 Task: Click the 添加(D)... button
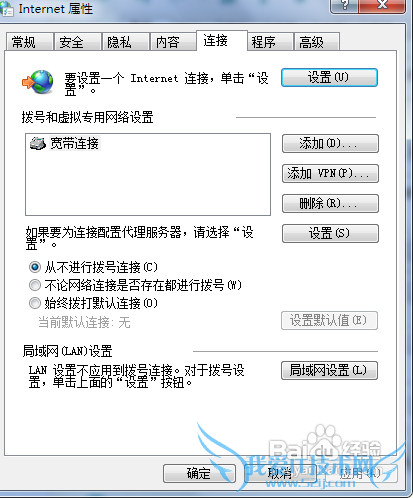coord(330,144)
